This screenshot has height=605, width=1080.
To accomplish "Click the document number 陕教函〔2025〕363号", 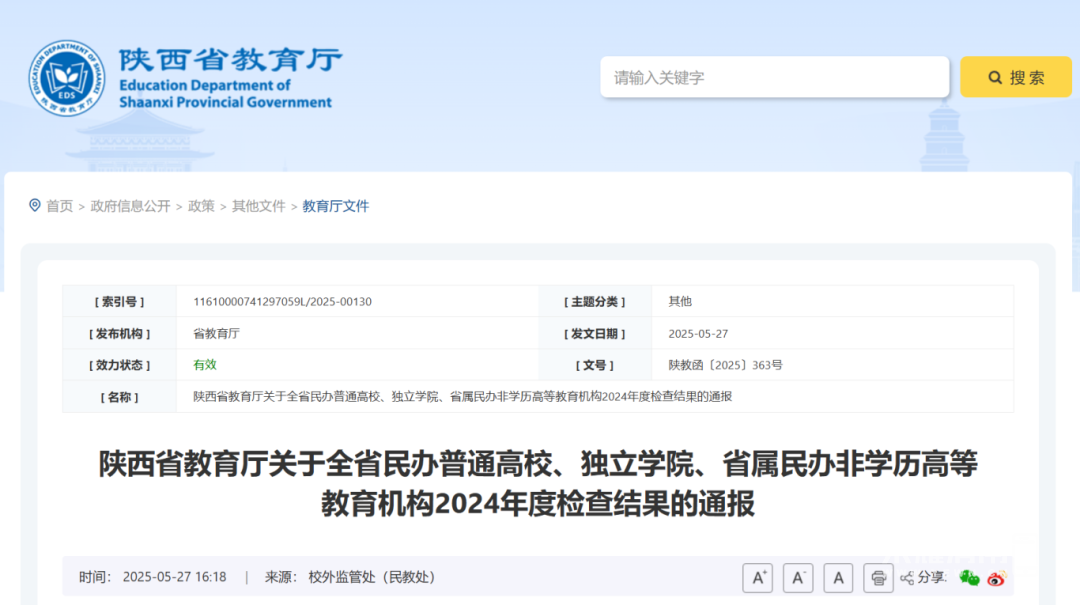I will click(725, 365).
